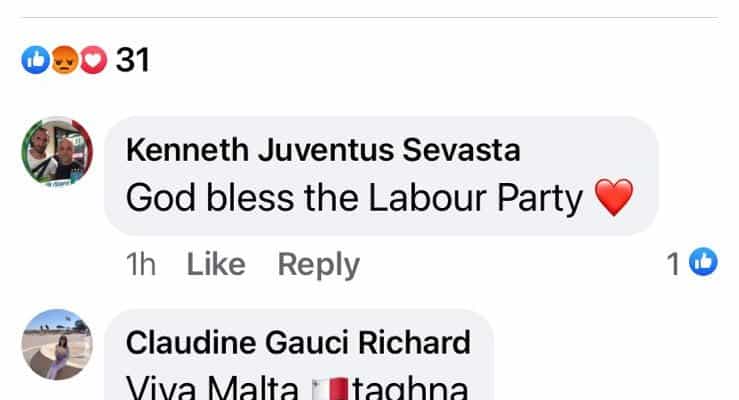Click the word 'taghna' in Claudine's comment
Viewport: 739px width, 400px height.
[x=410, y=389]
